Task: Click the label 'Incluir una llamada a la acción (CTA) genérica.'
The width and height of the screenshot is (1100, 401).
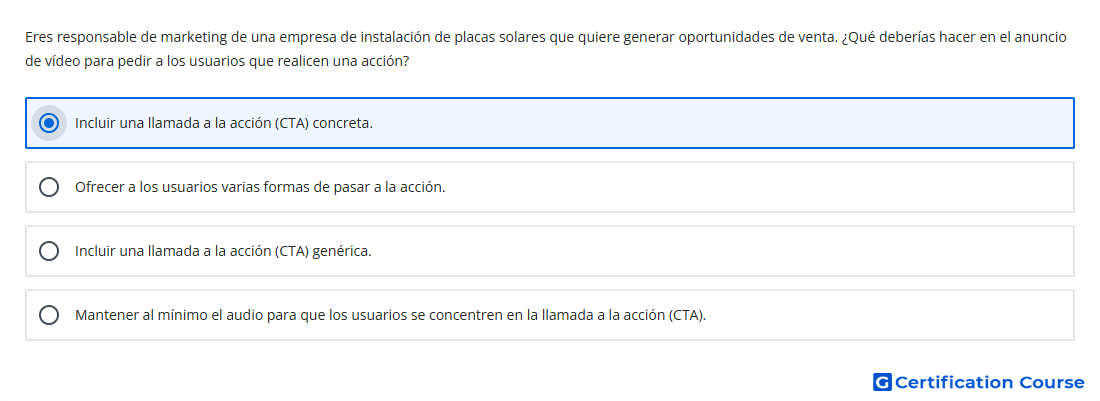Action: point(223,251)
